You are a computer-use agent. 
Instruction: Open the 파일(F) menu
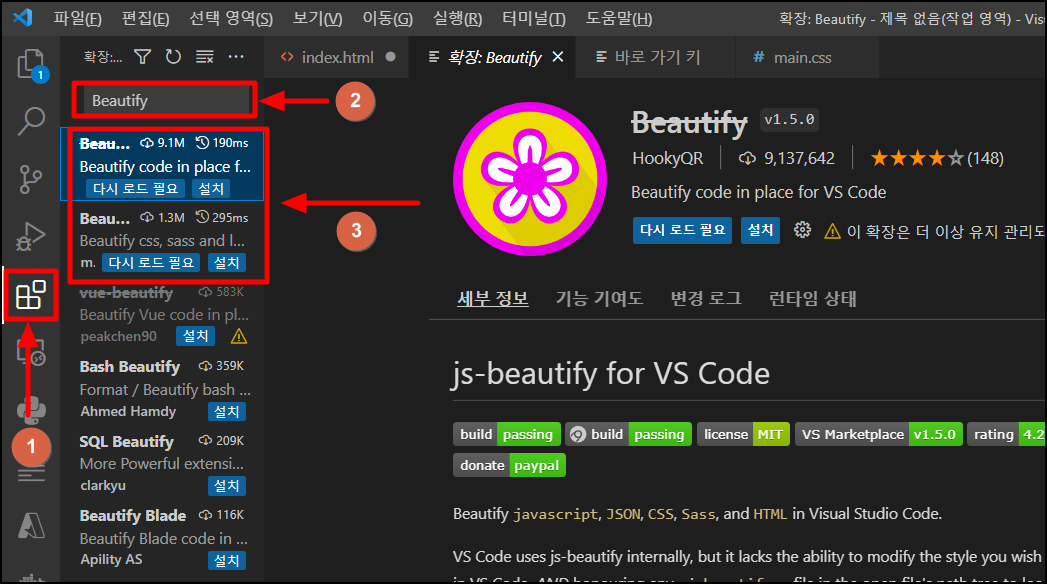pyautogui.click(x=77, y=18)
